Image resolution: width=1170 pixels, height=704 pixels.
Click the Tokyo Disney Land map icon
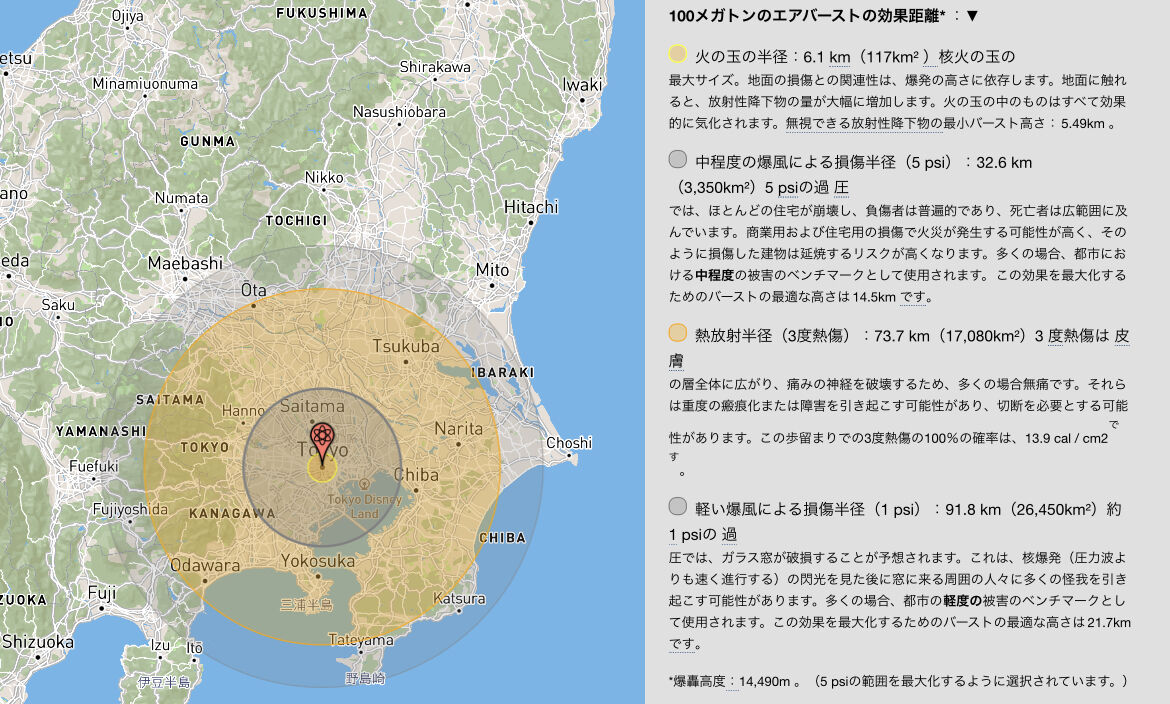(x=364, y=485)
